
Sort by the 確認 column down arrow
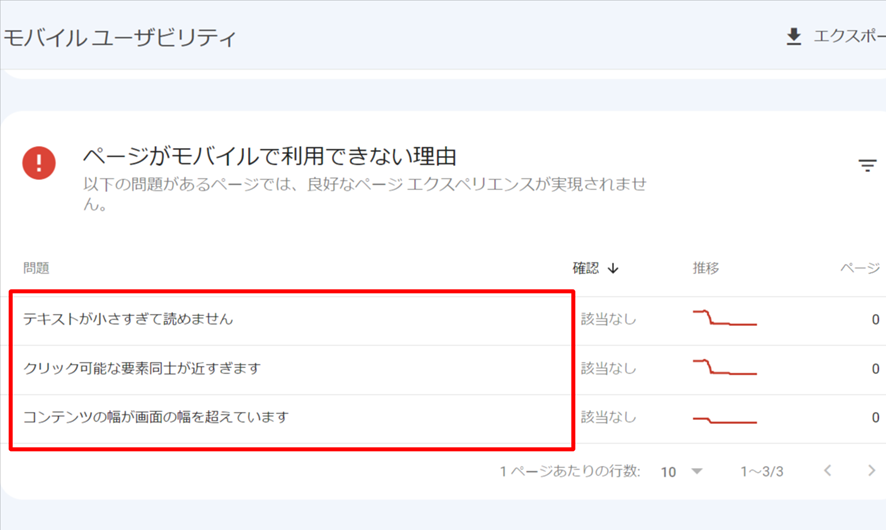(613, 268)
